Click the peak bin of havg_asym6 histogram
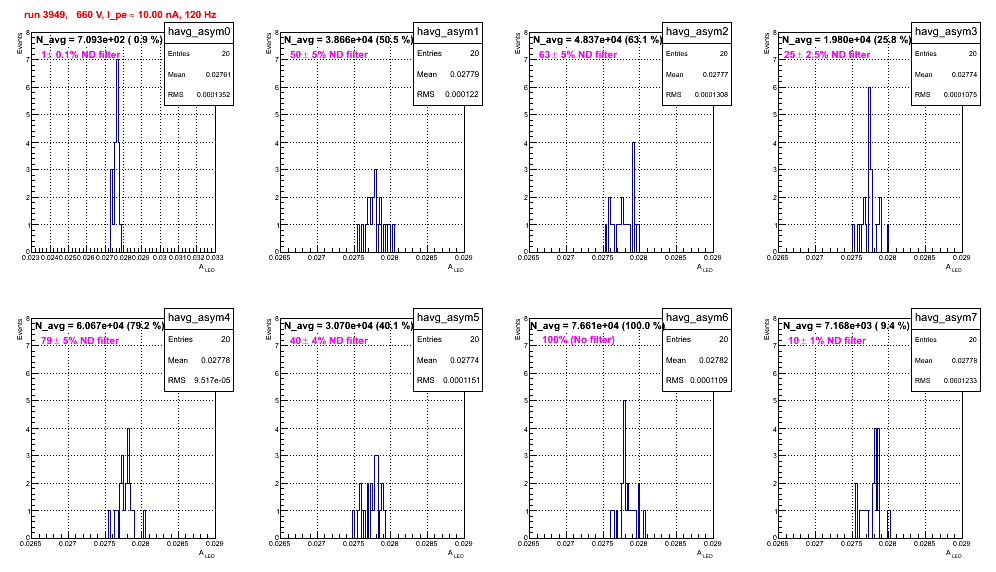Viewport: 996px width, 572px height. [624, 469]
